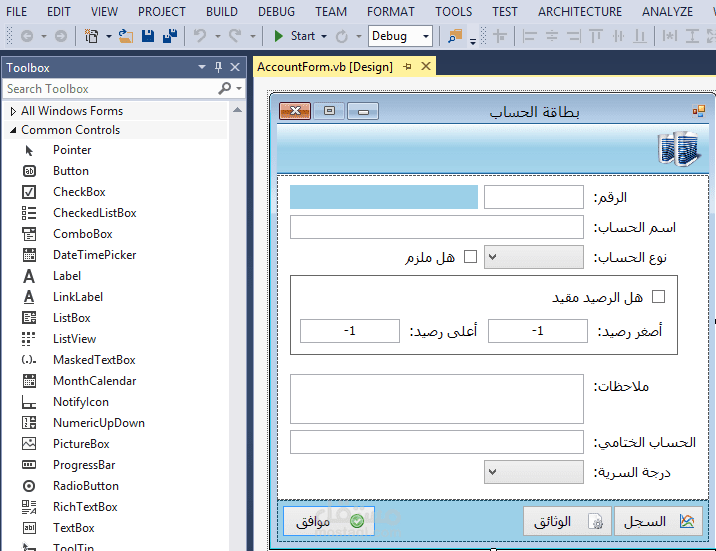Viewport: 716px width, 551px height.
Task: Open the Undo history dropdown arrow
Action: 218,36
